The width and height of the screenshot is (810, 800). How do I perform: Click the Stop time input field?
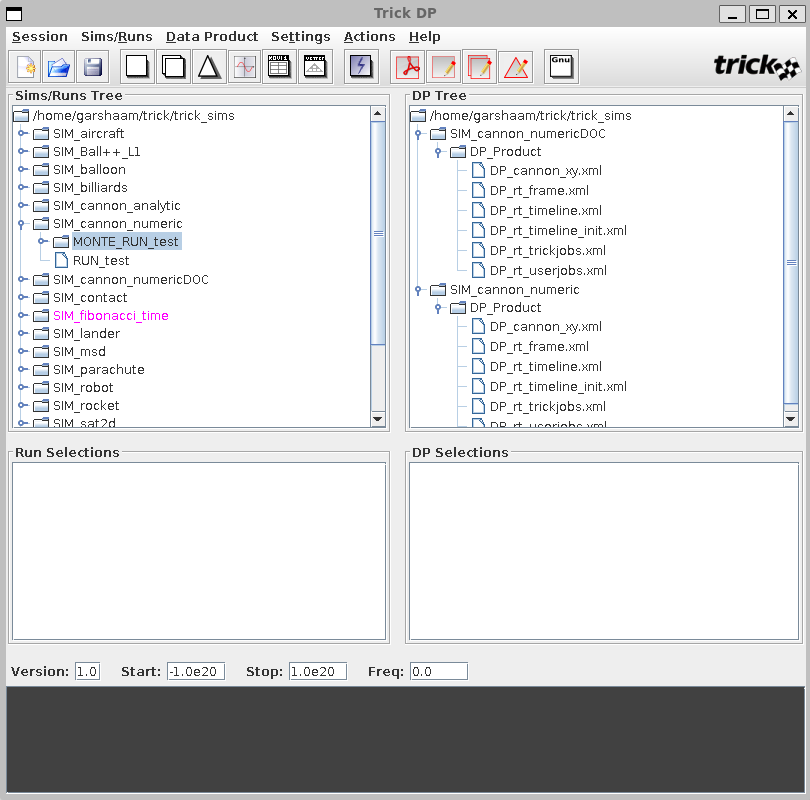(318, 671)
